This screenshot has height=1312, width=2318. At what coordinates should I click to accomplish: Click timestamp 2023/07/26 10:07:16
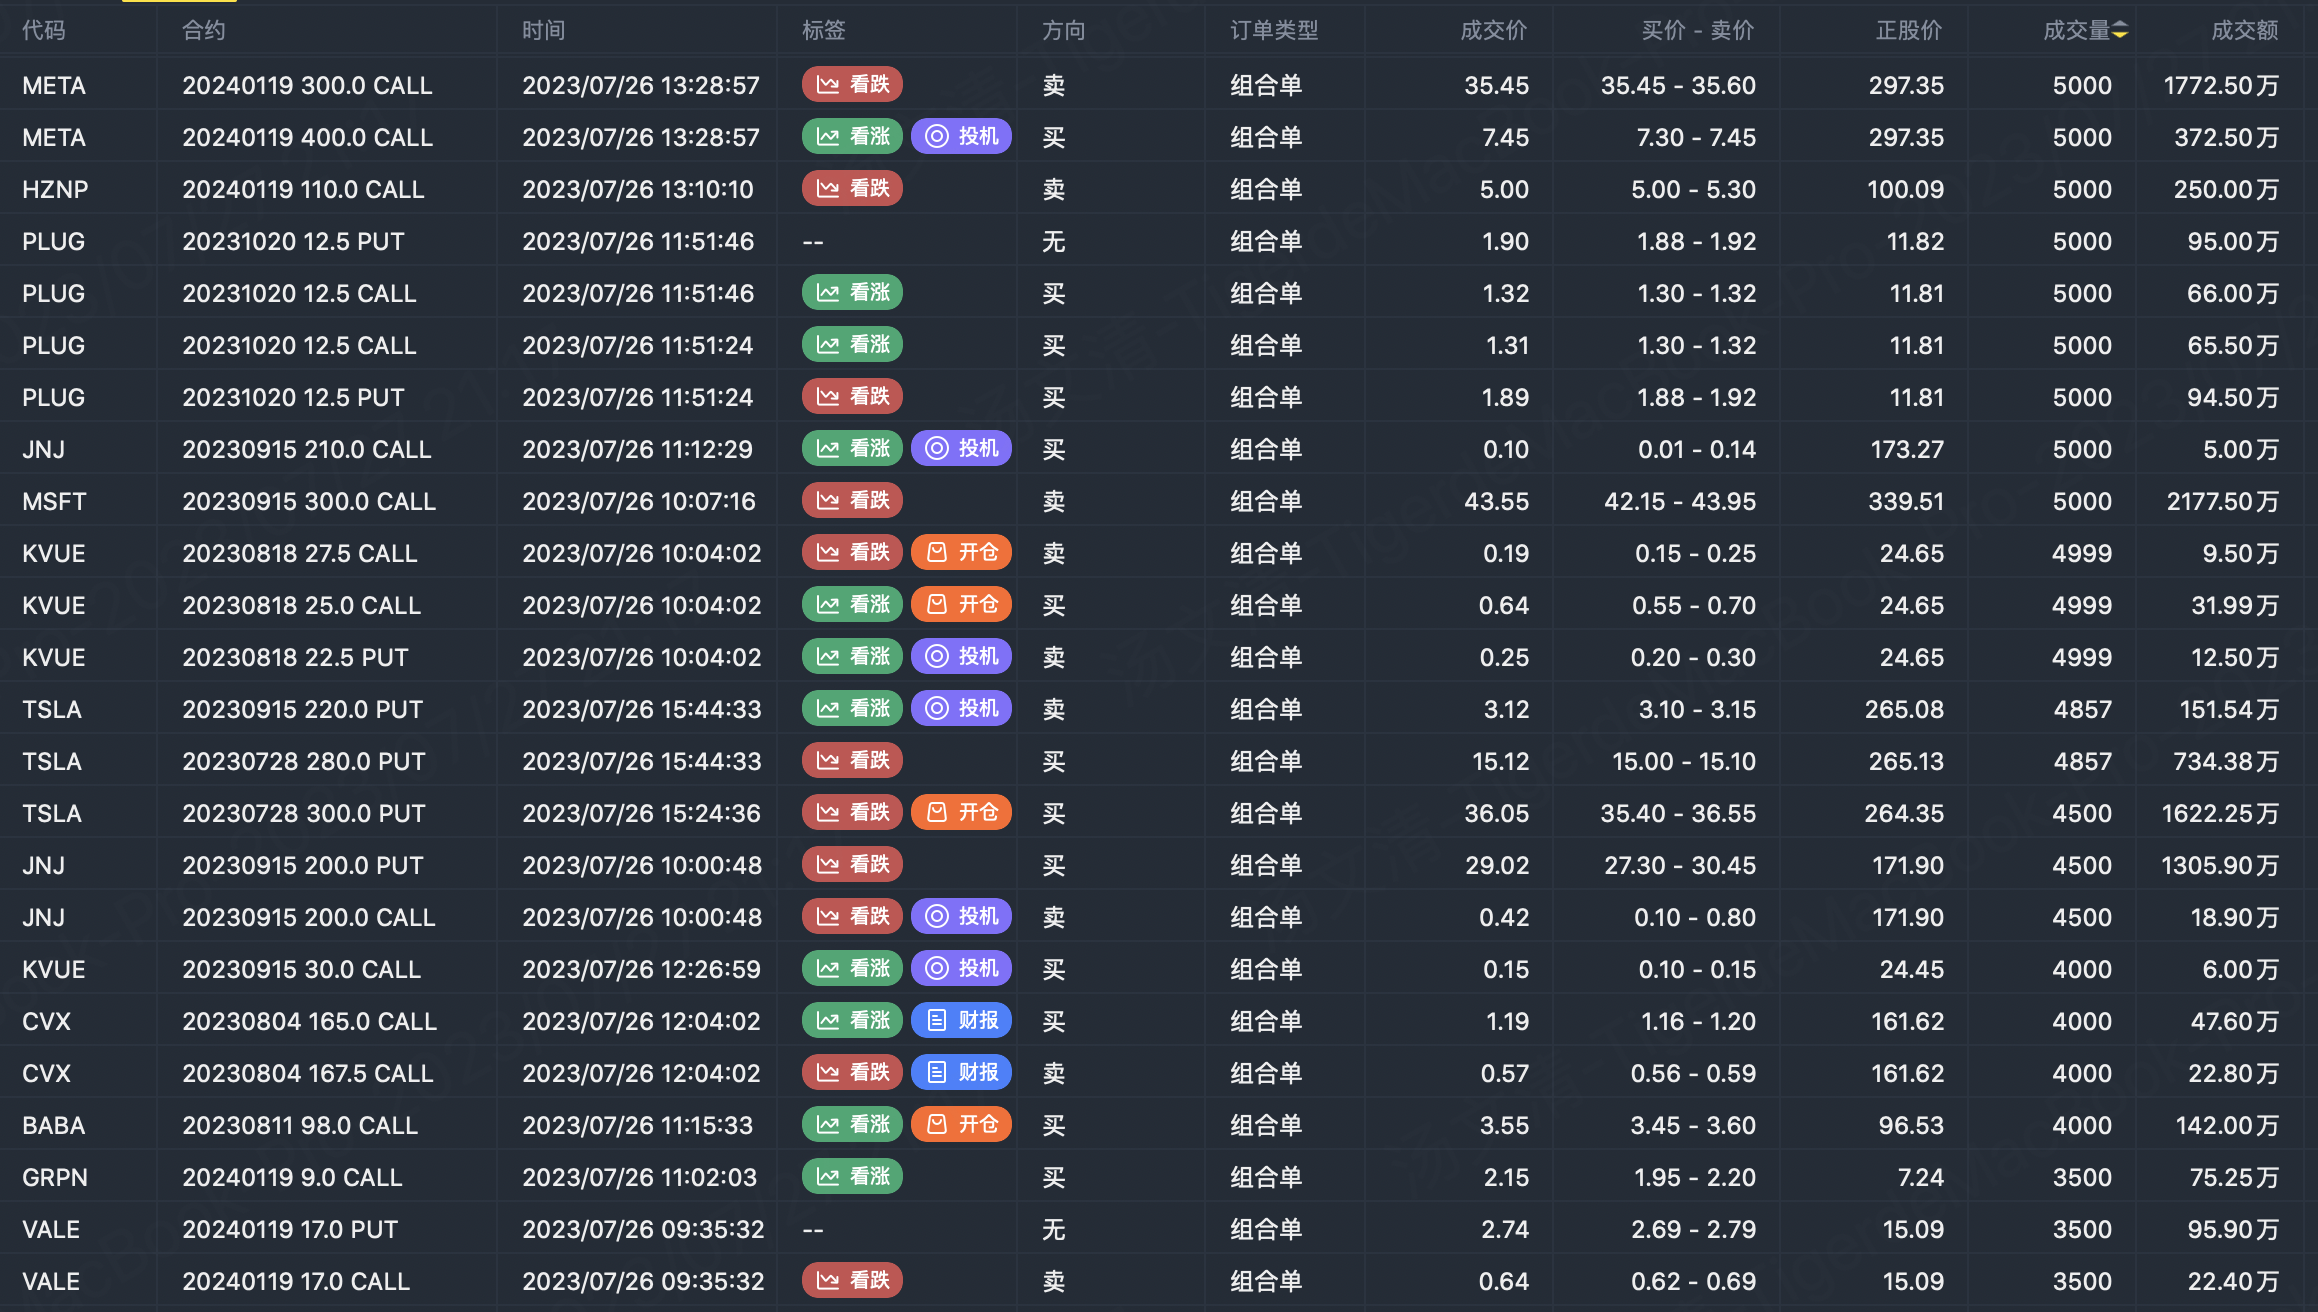[x=639, y=501]
